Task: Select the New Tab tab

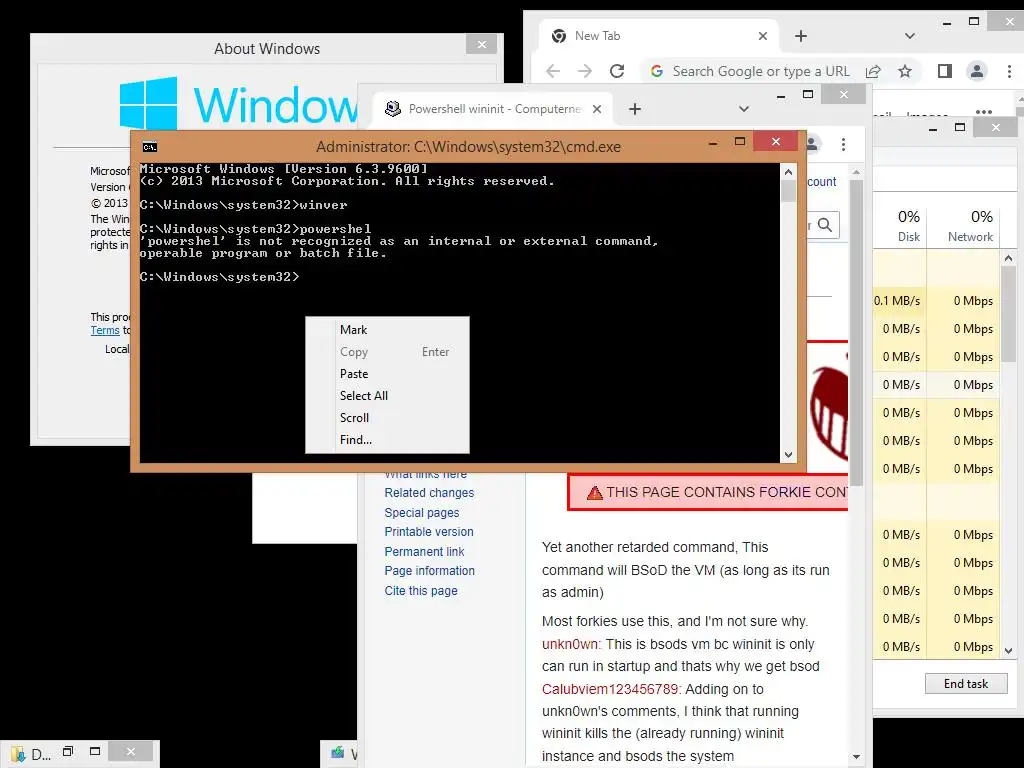Action: tap(658, 36)
